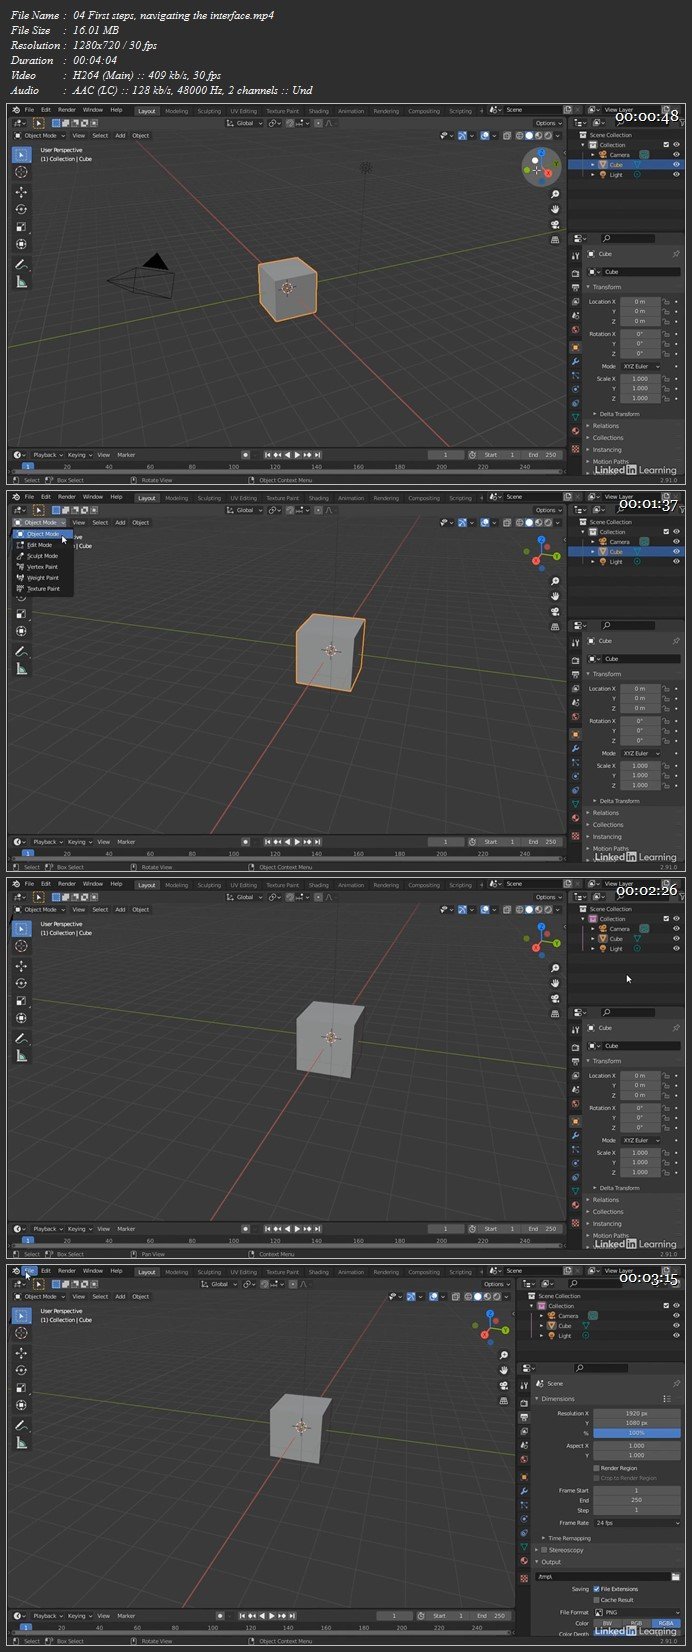Hide the Camera via eye icon in 00:00:48 outliner

[676, 155]
